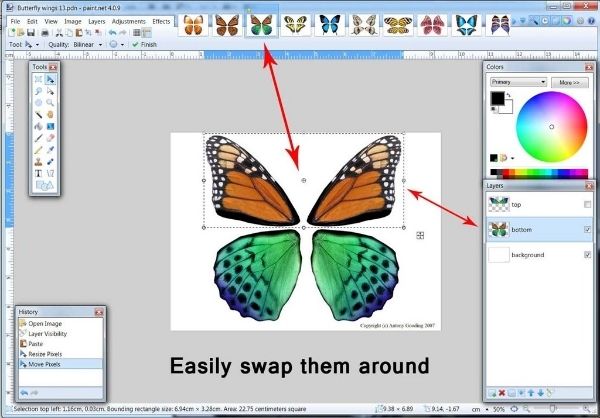Click the Print toolbar icon

45,33
